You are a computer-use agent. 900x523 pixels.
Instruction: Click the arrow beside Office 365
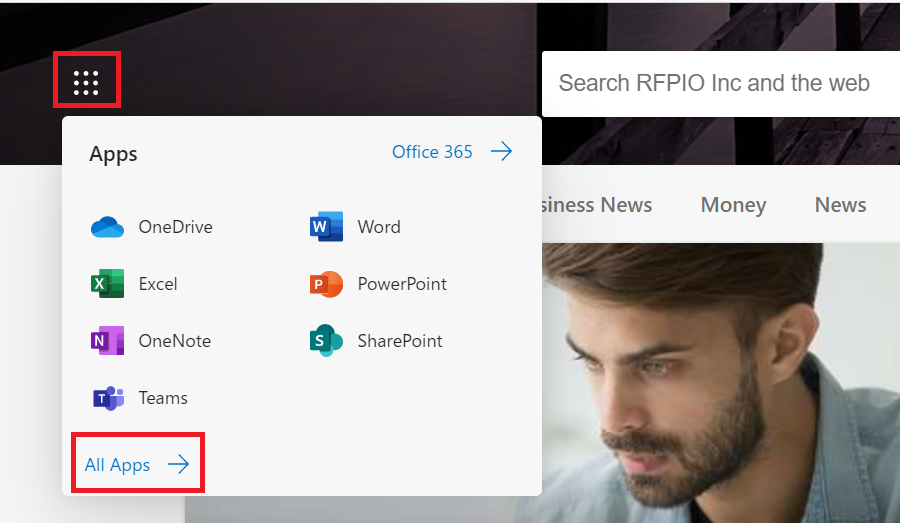click(502, 152)
